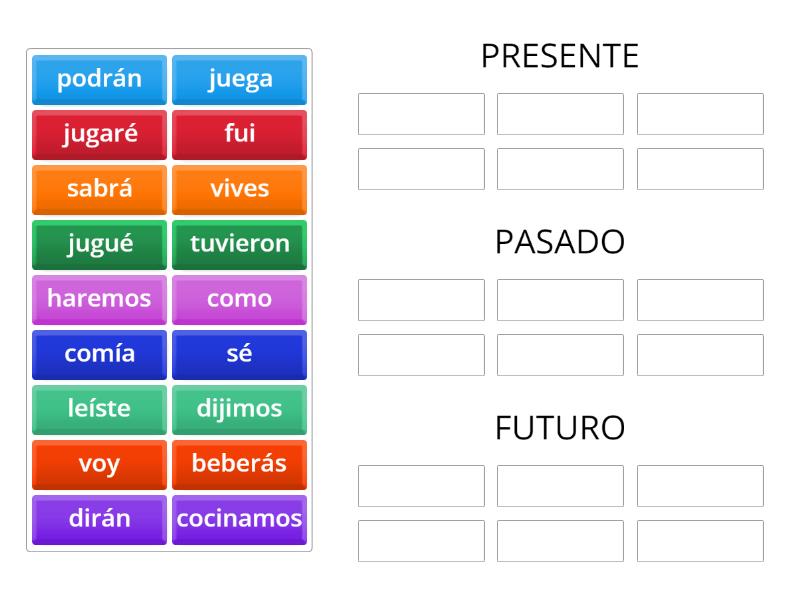Choose the "tuvieron" word tile
This screenshot has width=800, height=600.
coord(239,244)
